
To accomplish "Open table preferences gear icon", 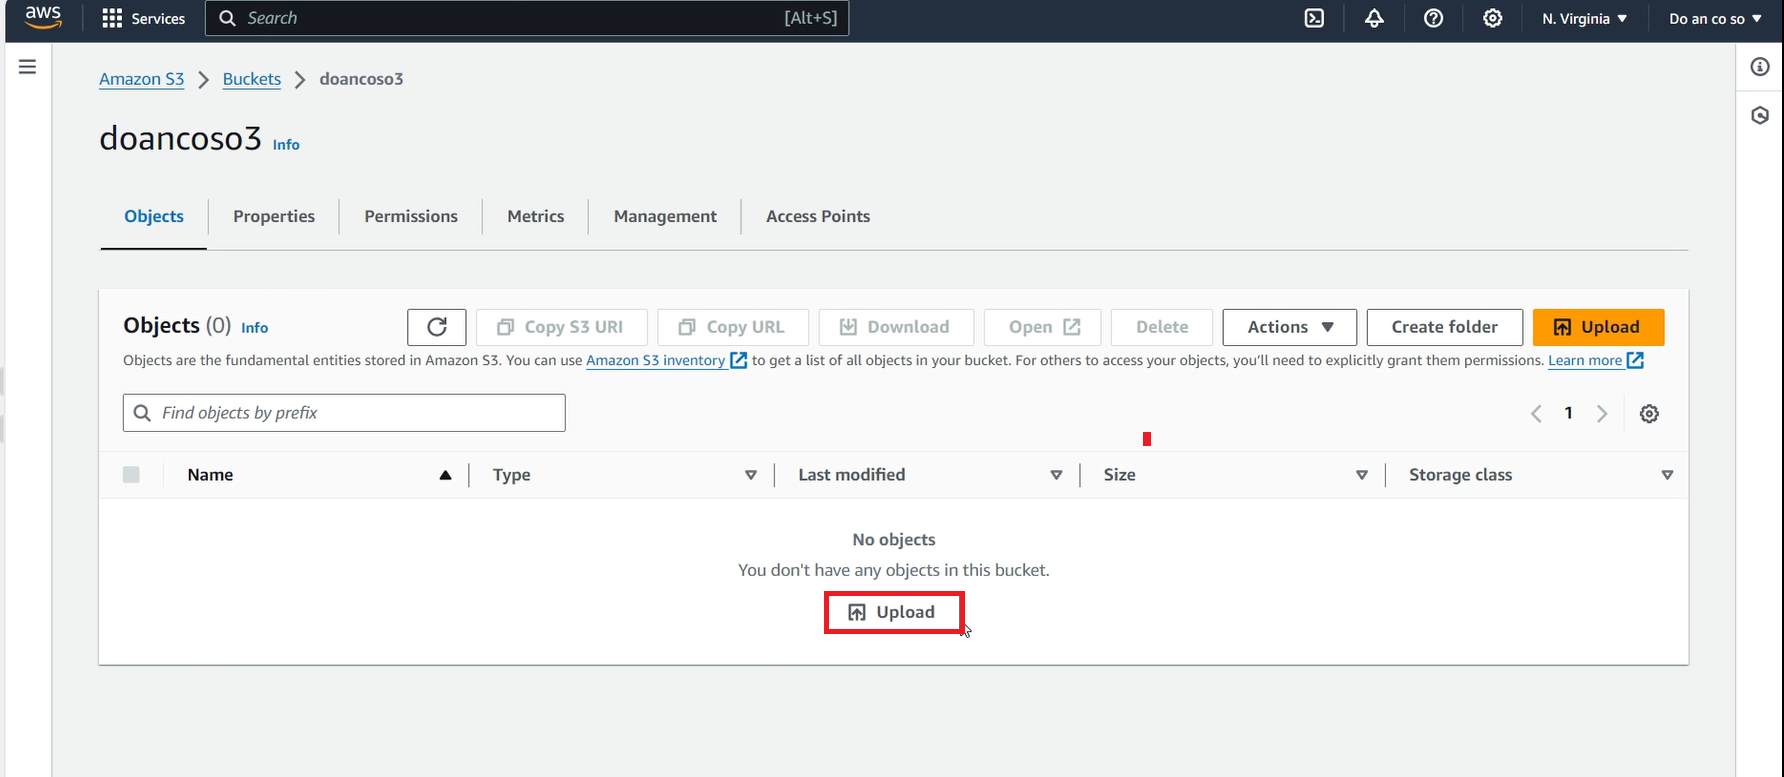I will coord(1649,414).
